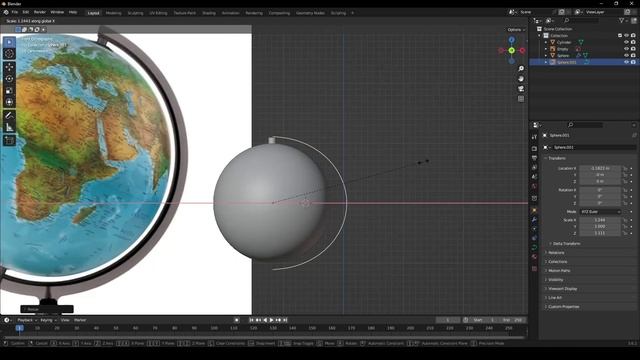This screenshot has height=360, width=640.
Task: Open the Texture properties tab
Action: pos(534,269)
